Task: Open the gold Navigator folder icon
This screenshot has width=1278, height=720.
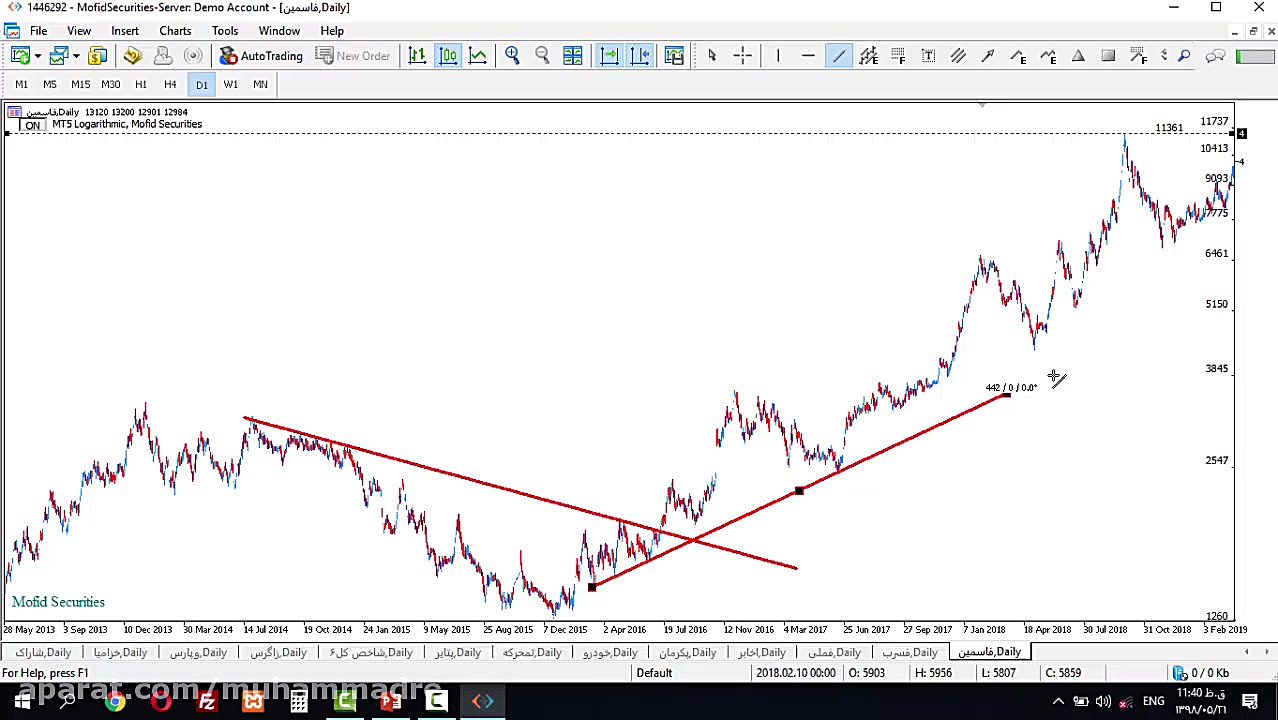Action: pyautogui.click(x=132, y=56)
